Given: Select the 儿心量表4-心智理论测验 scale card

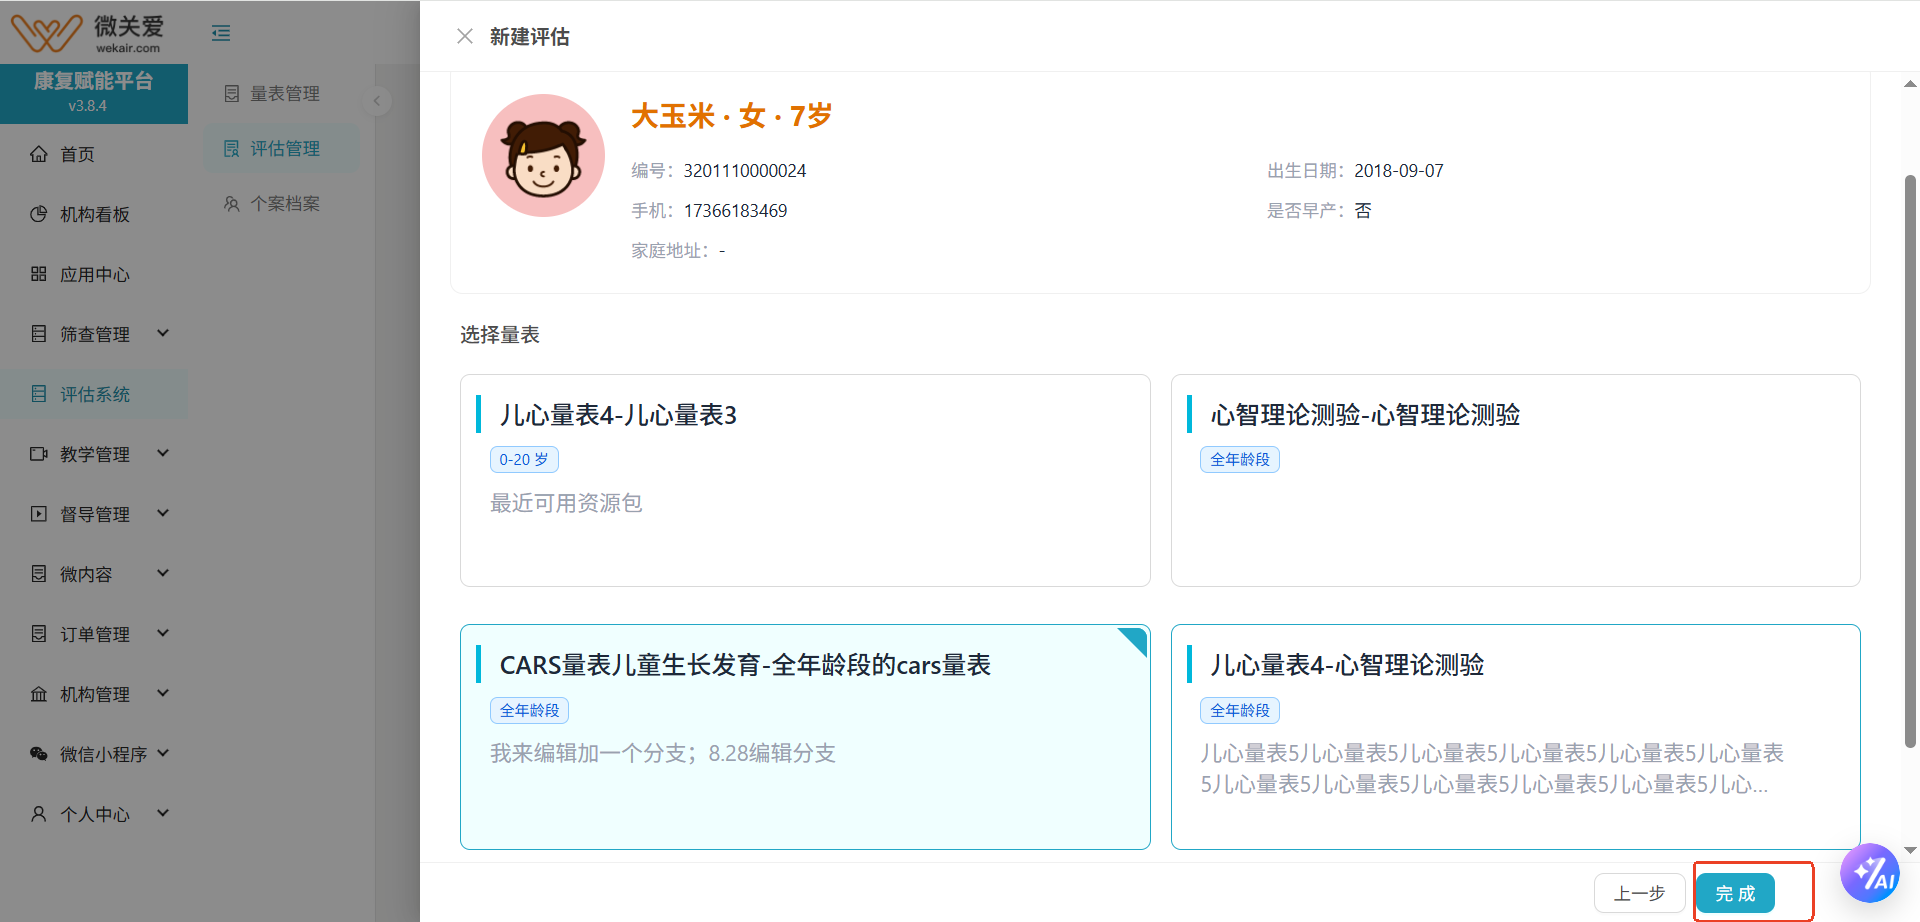Looking at the screenshot, I should [1515, 737].
